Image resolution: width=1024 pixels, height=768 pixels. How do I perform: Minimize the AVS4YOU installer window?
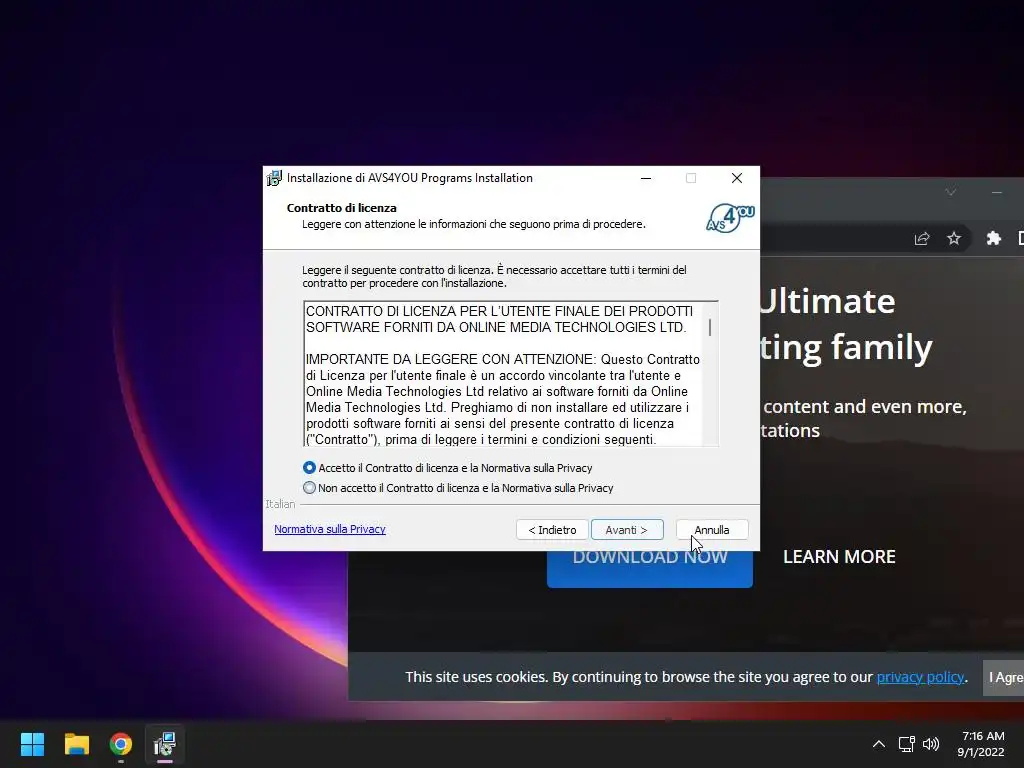646,178
